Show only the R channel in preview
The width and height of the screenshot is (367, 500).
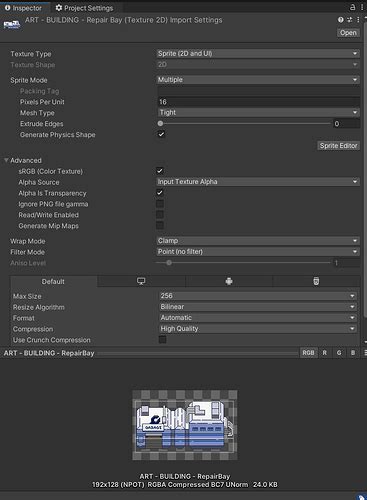[324, 353]
